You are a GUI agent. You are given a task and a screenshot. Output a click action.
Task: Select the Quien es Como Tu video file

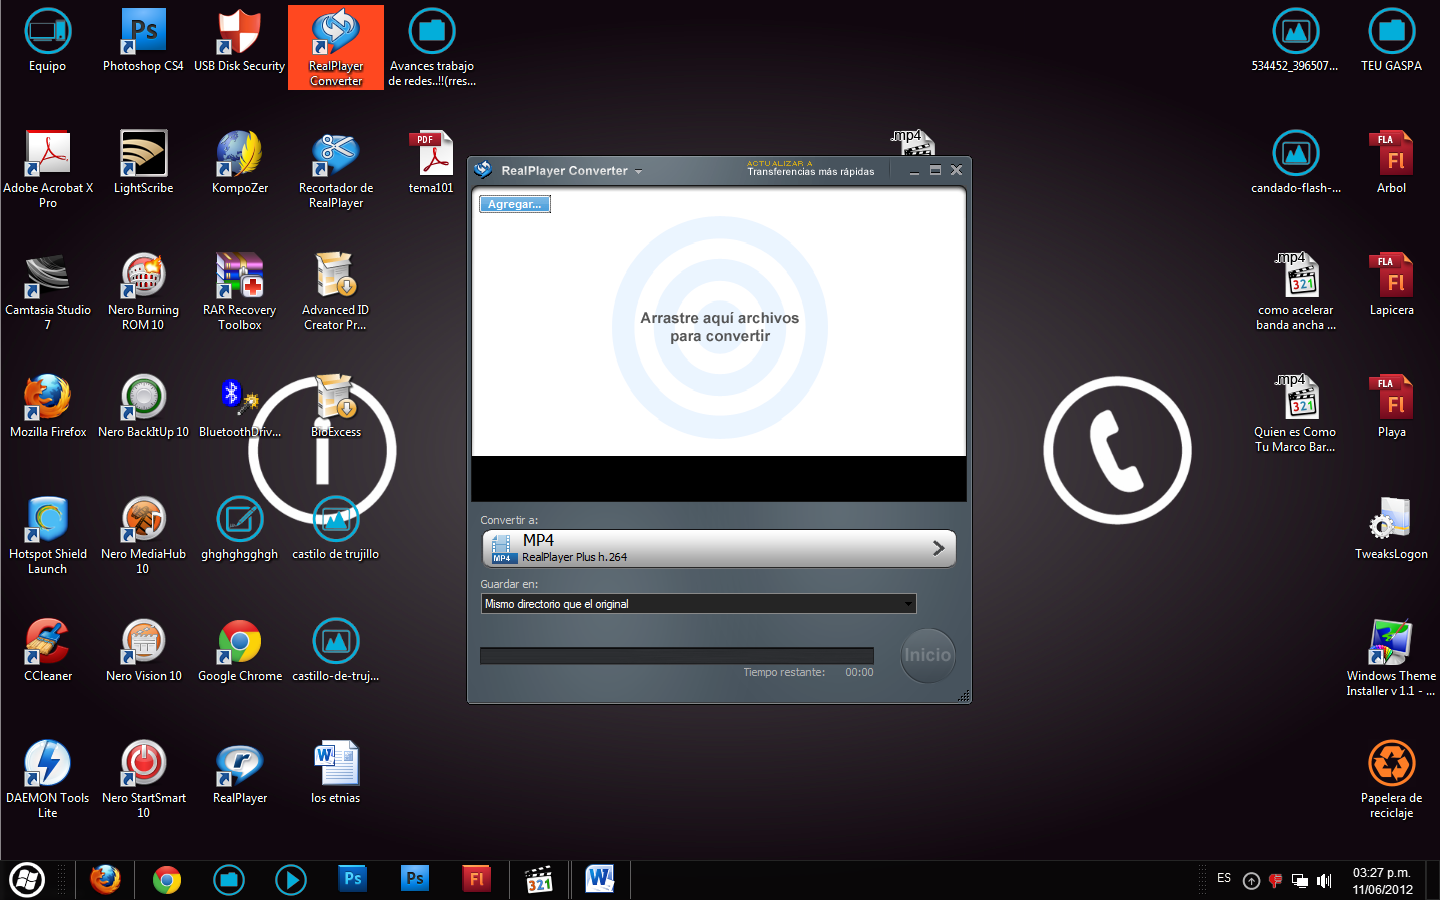1295,414
